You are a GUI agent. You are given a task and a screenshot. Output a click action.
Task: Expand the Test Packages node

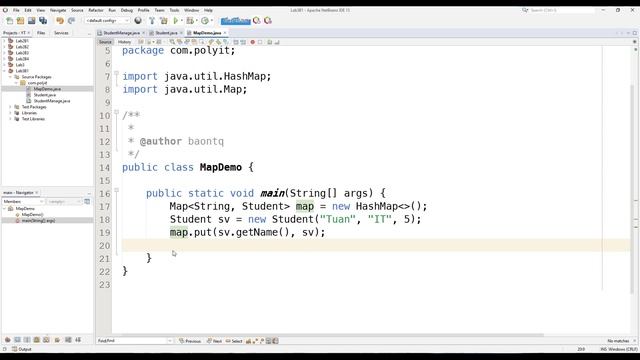tap(10, 107)
